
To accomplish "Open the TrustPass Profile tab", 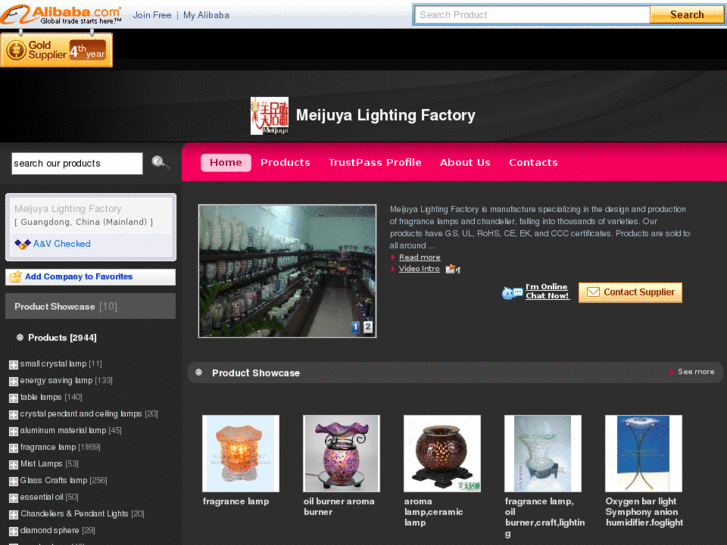I will pyautogui.click(x=375, y=163).
